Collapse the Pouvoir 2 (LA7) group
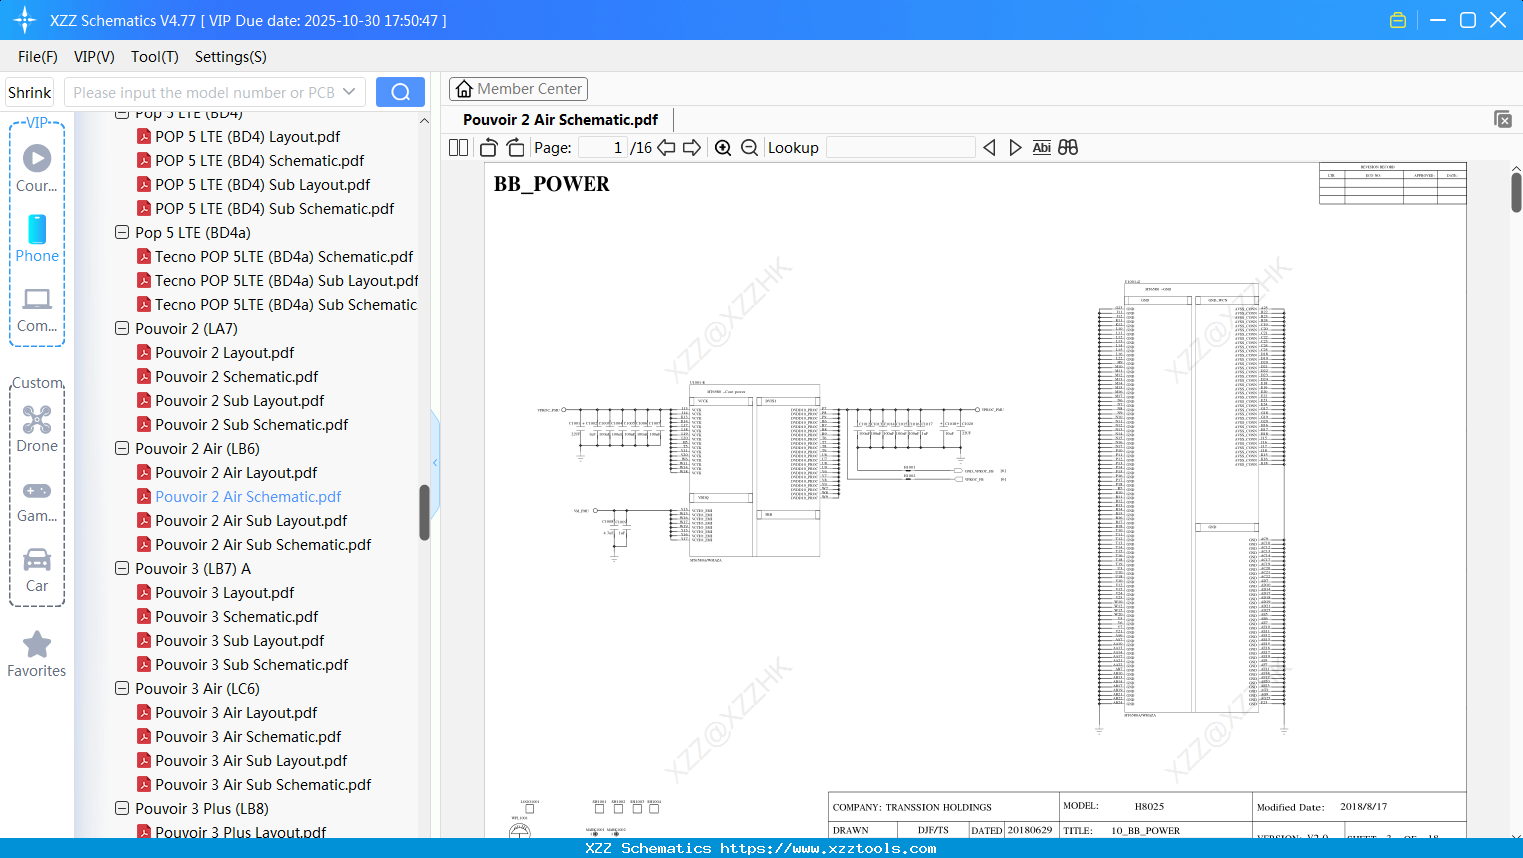The width and height of the screenshot is (1523, 858). click(121, 328)
